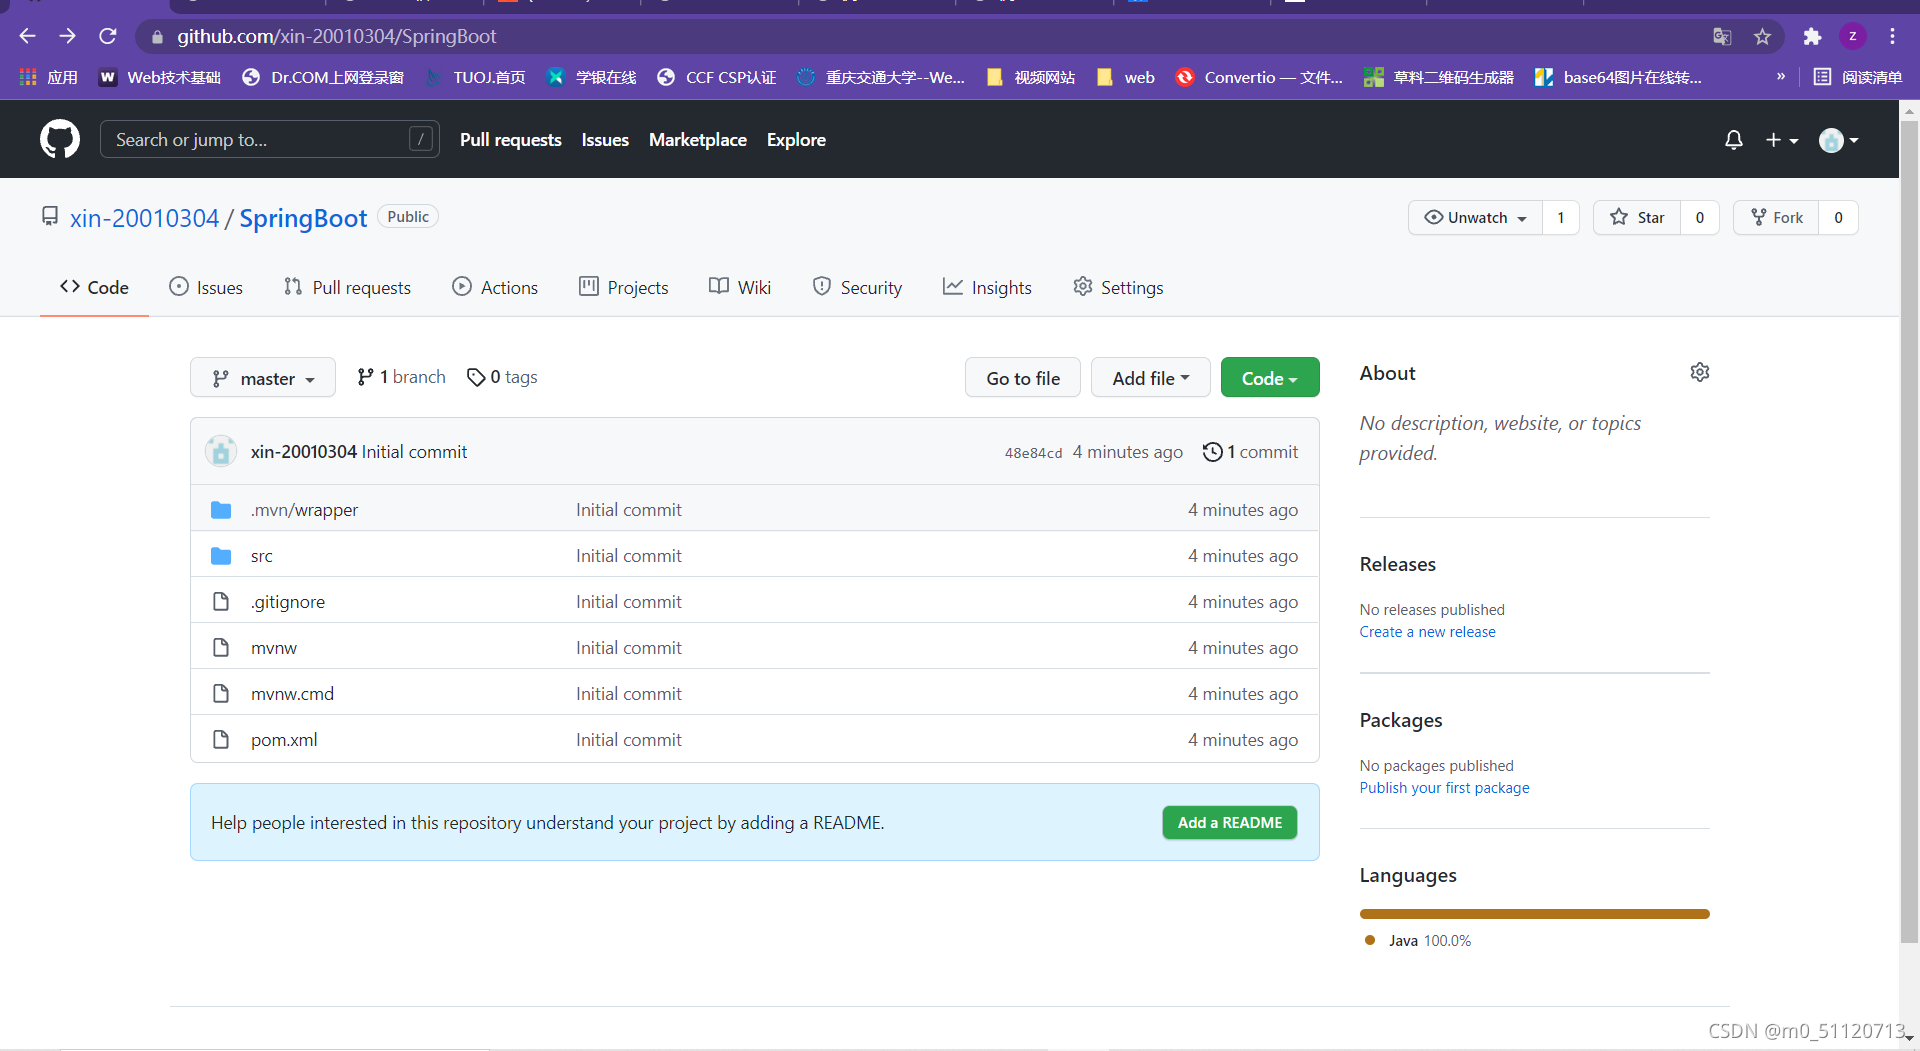Open the xin-20010304 owner link
The width and height of the screenshot is (1920, 1051).
pos(144,218)
